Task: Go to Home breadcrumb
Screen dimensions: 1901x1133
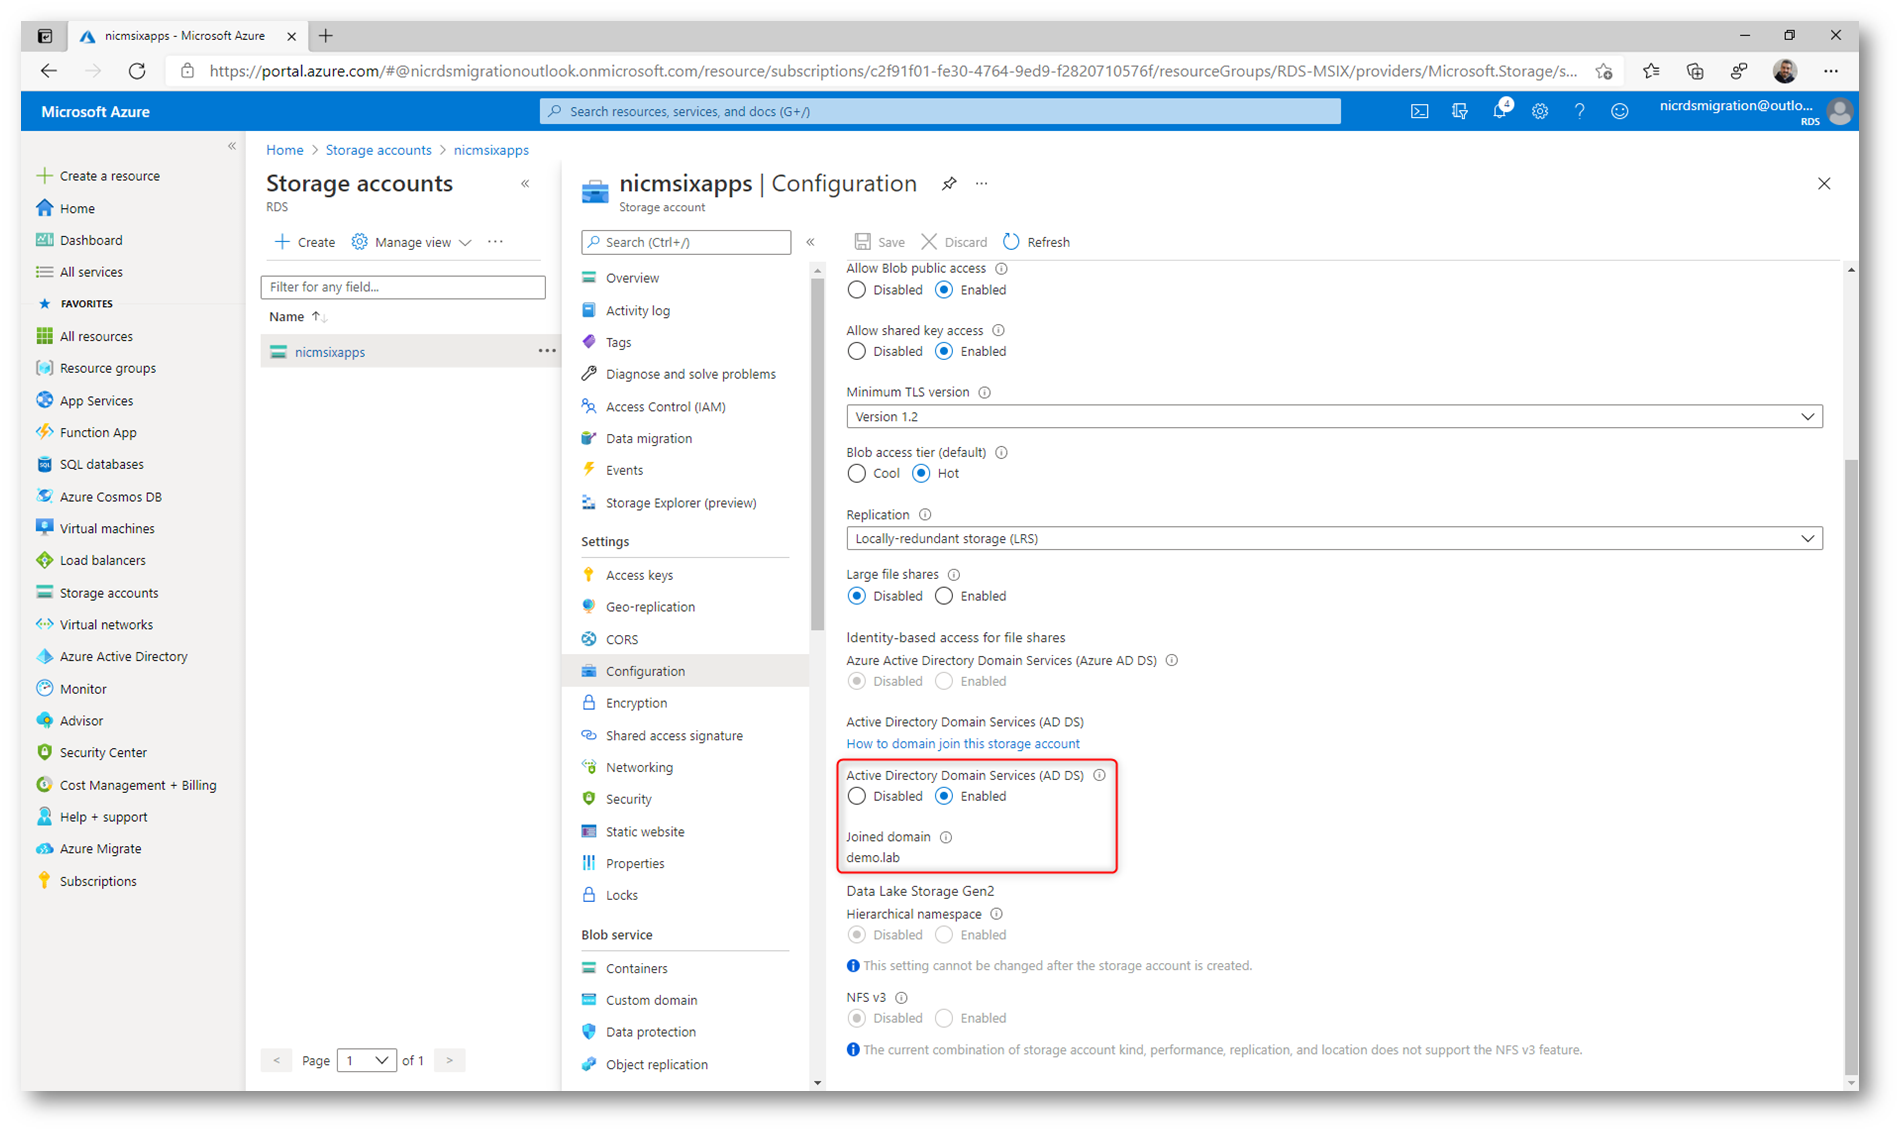Action: click(x=284, y=150)
